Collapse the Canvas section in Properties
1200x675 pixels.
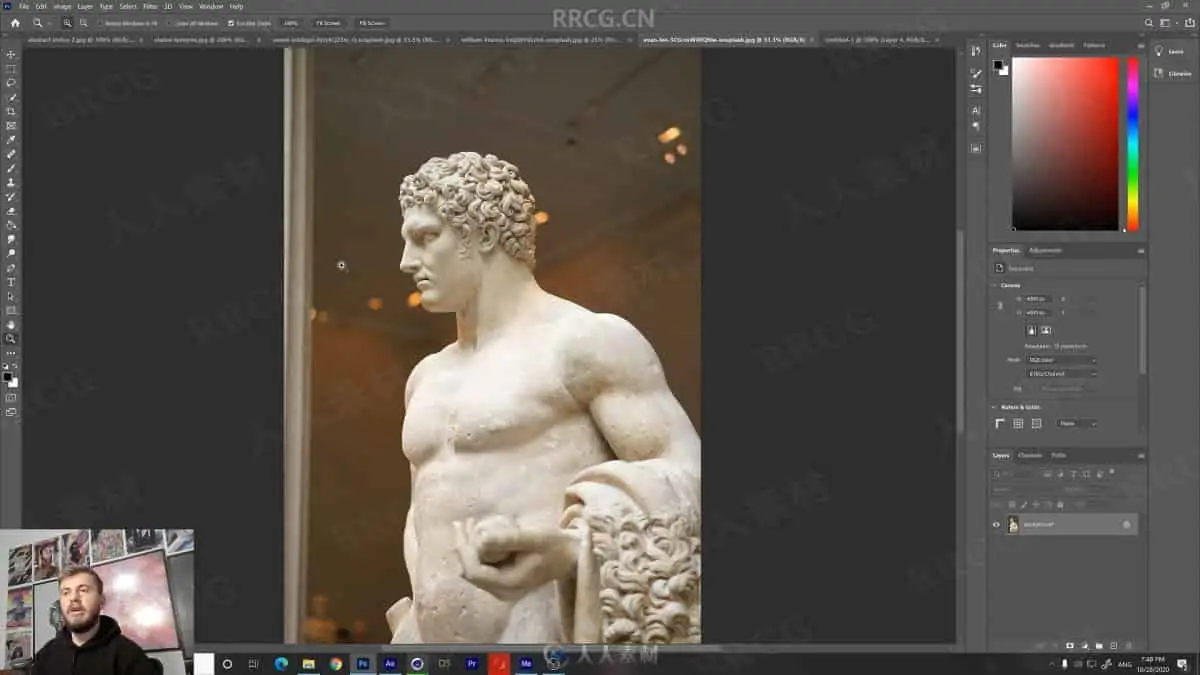pyautogui.click(x=996, y=285)
